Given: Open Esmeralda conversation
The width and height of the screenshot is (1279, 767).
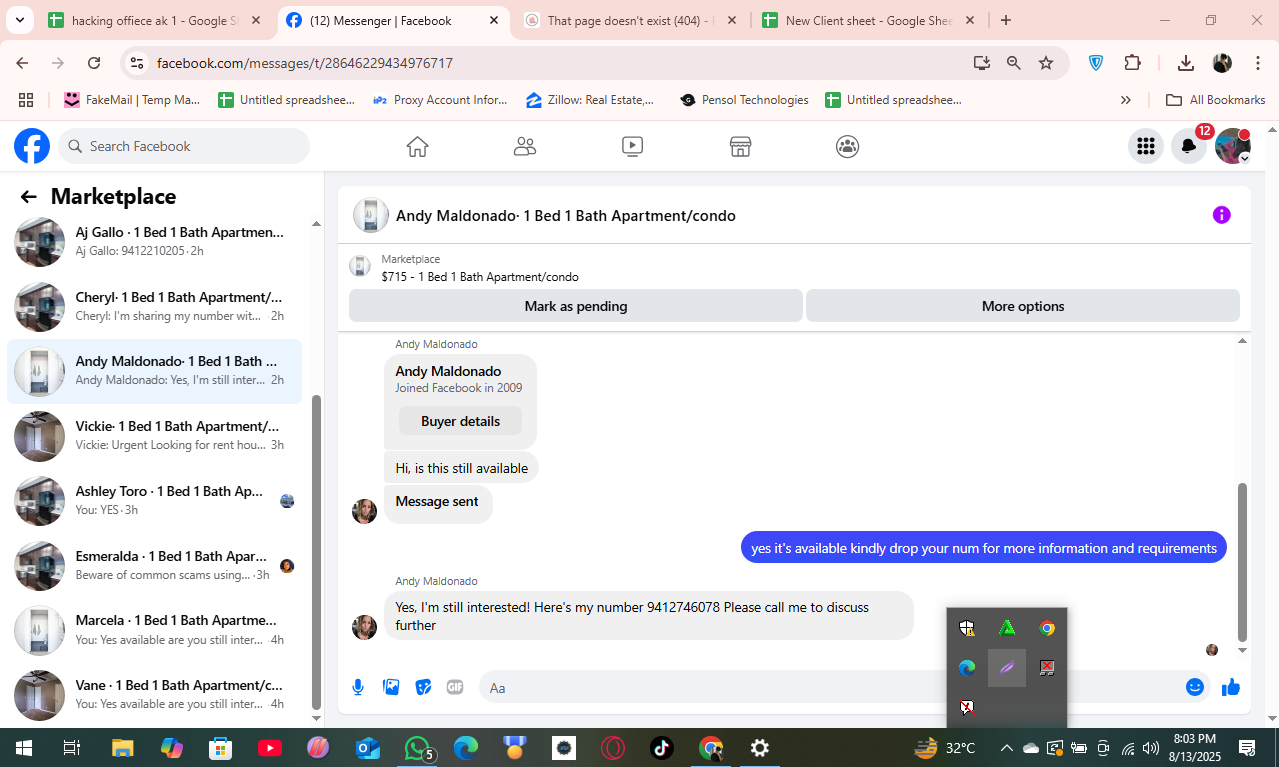Looking at the screenshot, I should click(x=155, y=565).
